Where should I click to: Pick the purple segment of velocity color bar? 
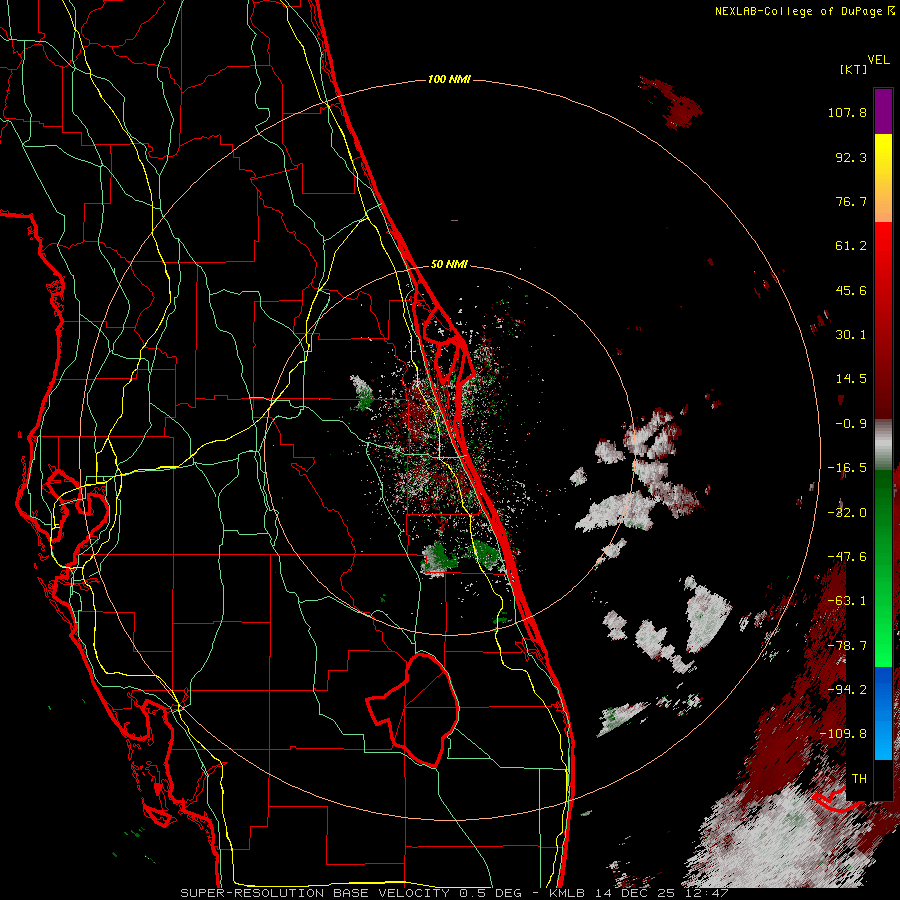[883, 111]
